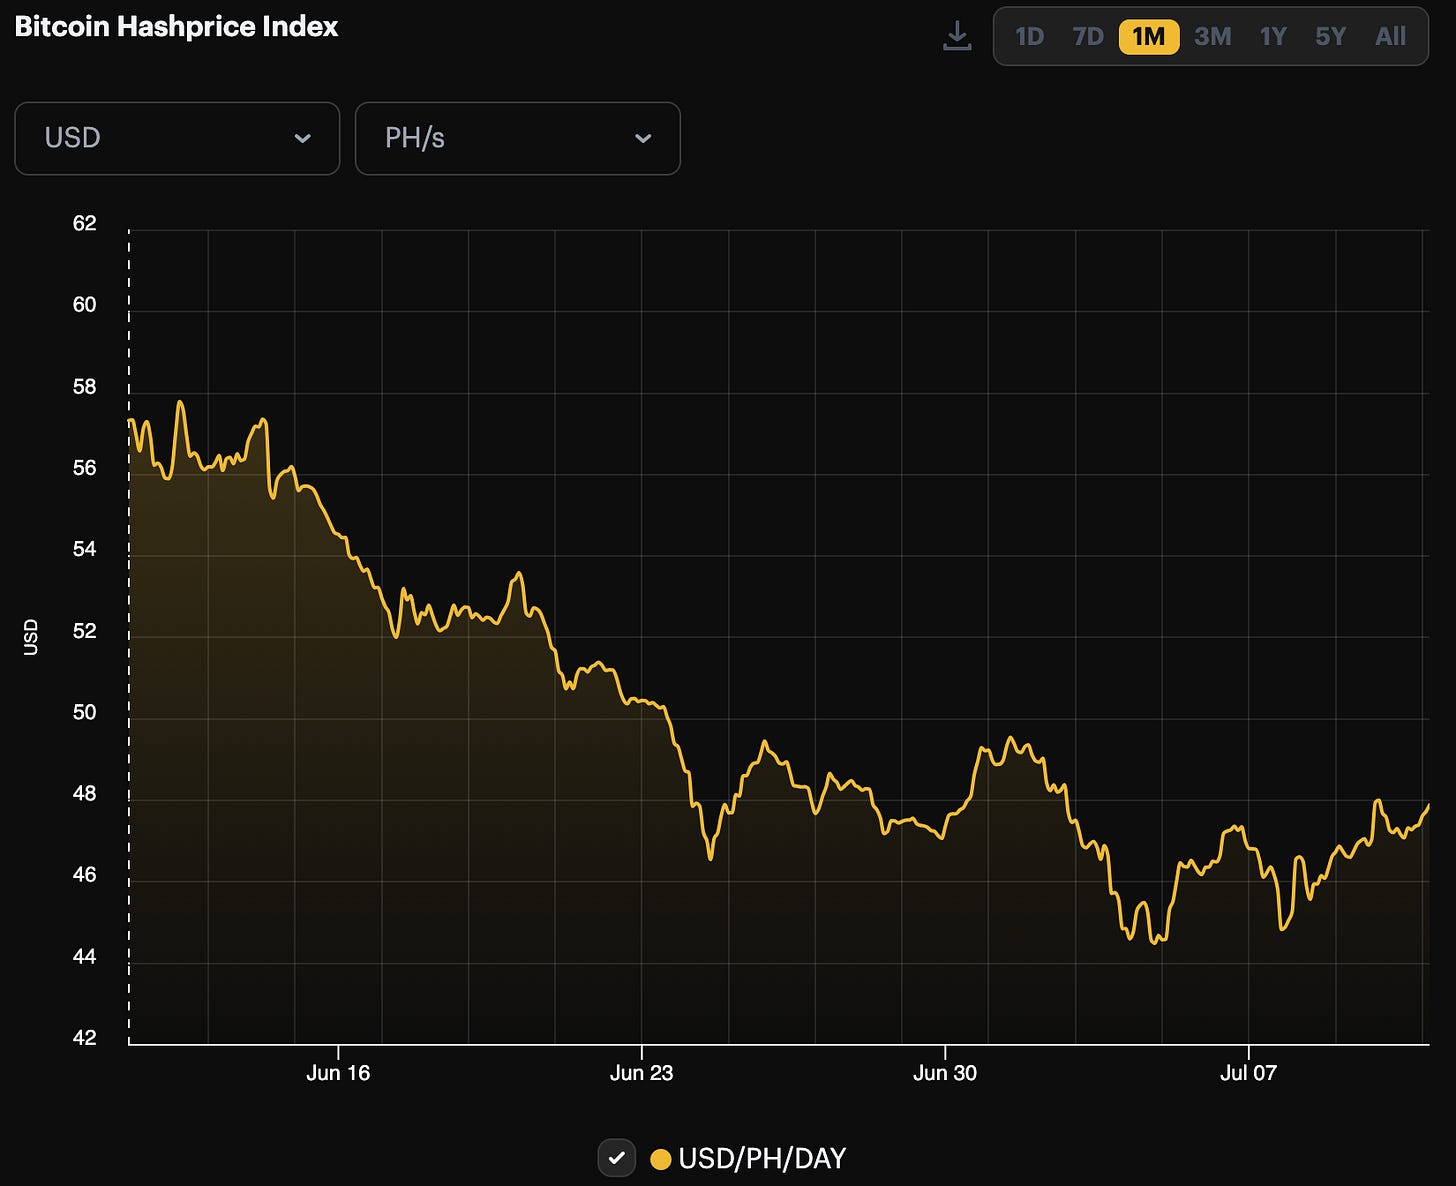Select the 1M time range
This screenshot has height=1186, width=1456.
pyautogui.click(x=1149, y=37)
